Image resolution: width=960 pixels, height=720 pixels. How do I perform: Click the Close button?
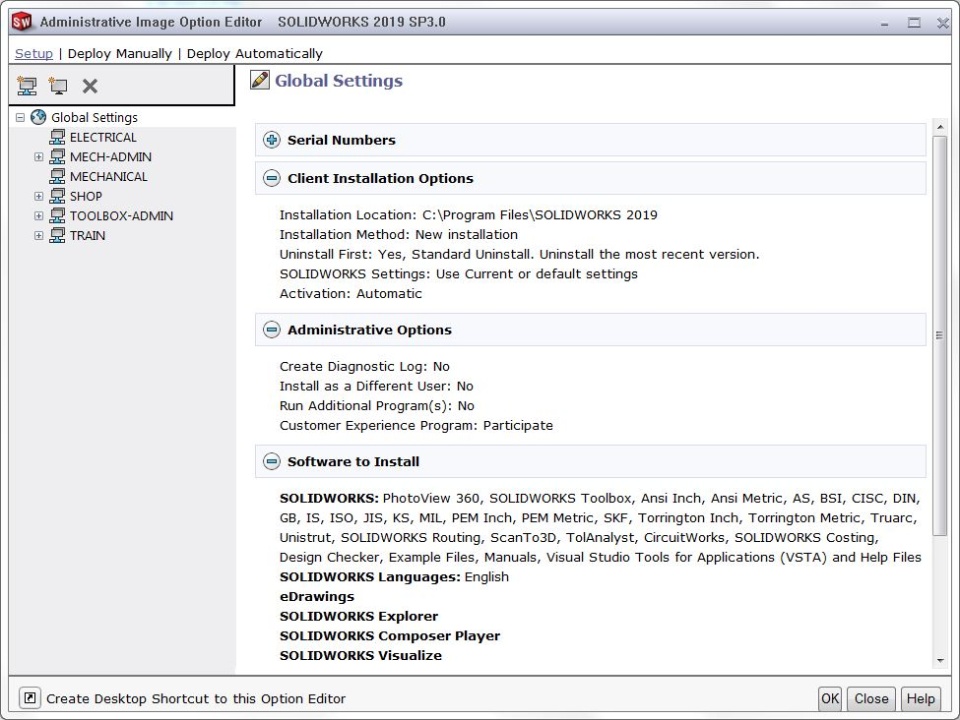(x=871, y=699)
